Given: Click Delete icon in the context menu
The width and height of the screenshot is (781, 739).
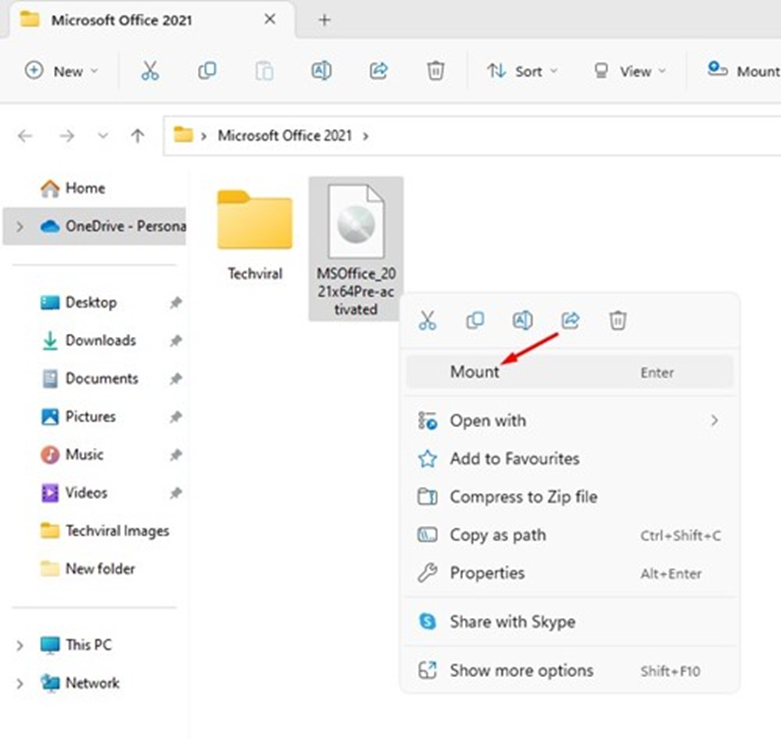Looking at the screenshot, I should (x=618, y=320).
